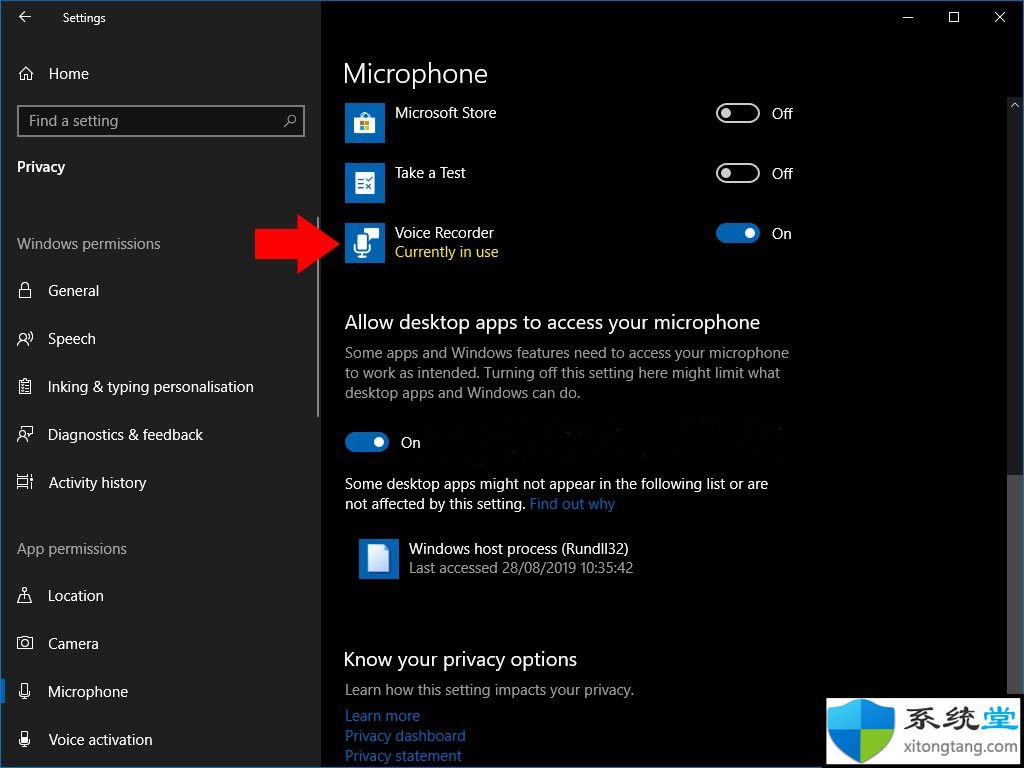Click the 'Voice Recorder' app name
Screen dimensions: 1024x768
click(x=444, y=233)
